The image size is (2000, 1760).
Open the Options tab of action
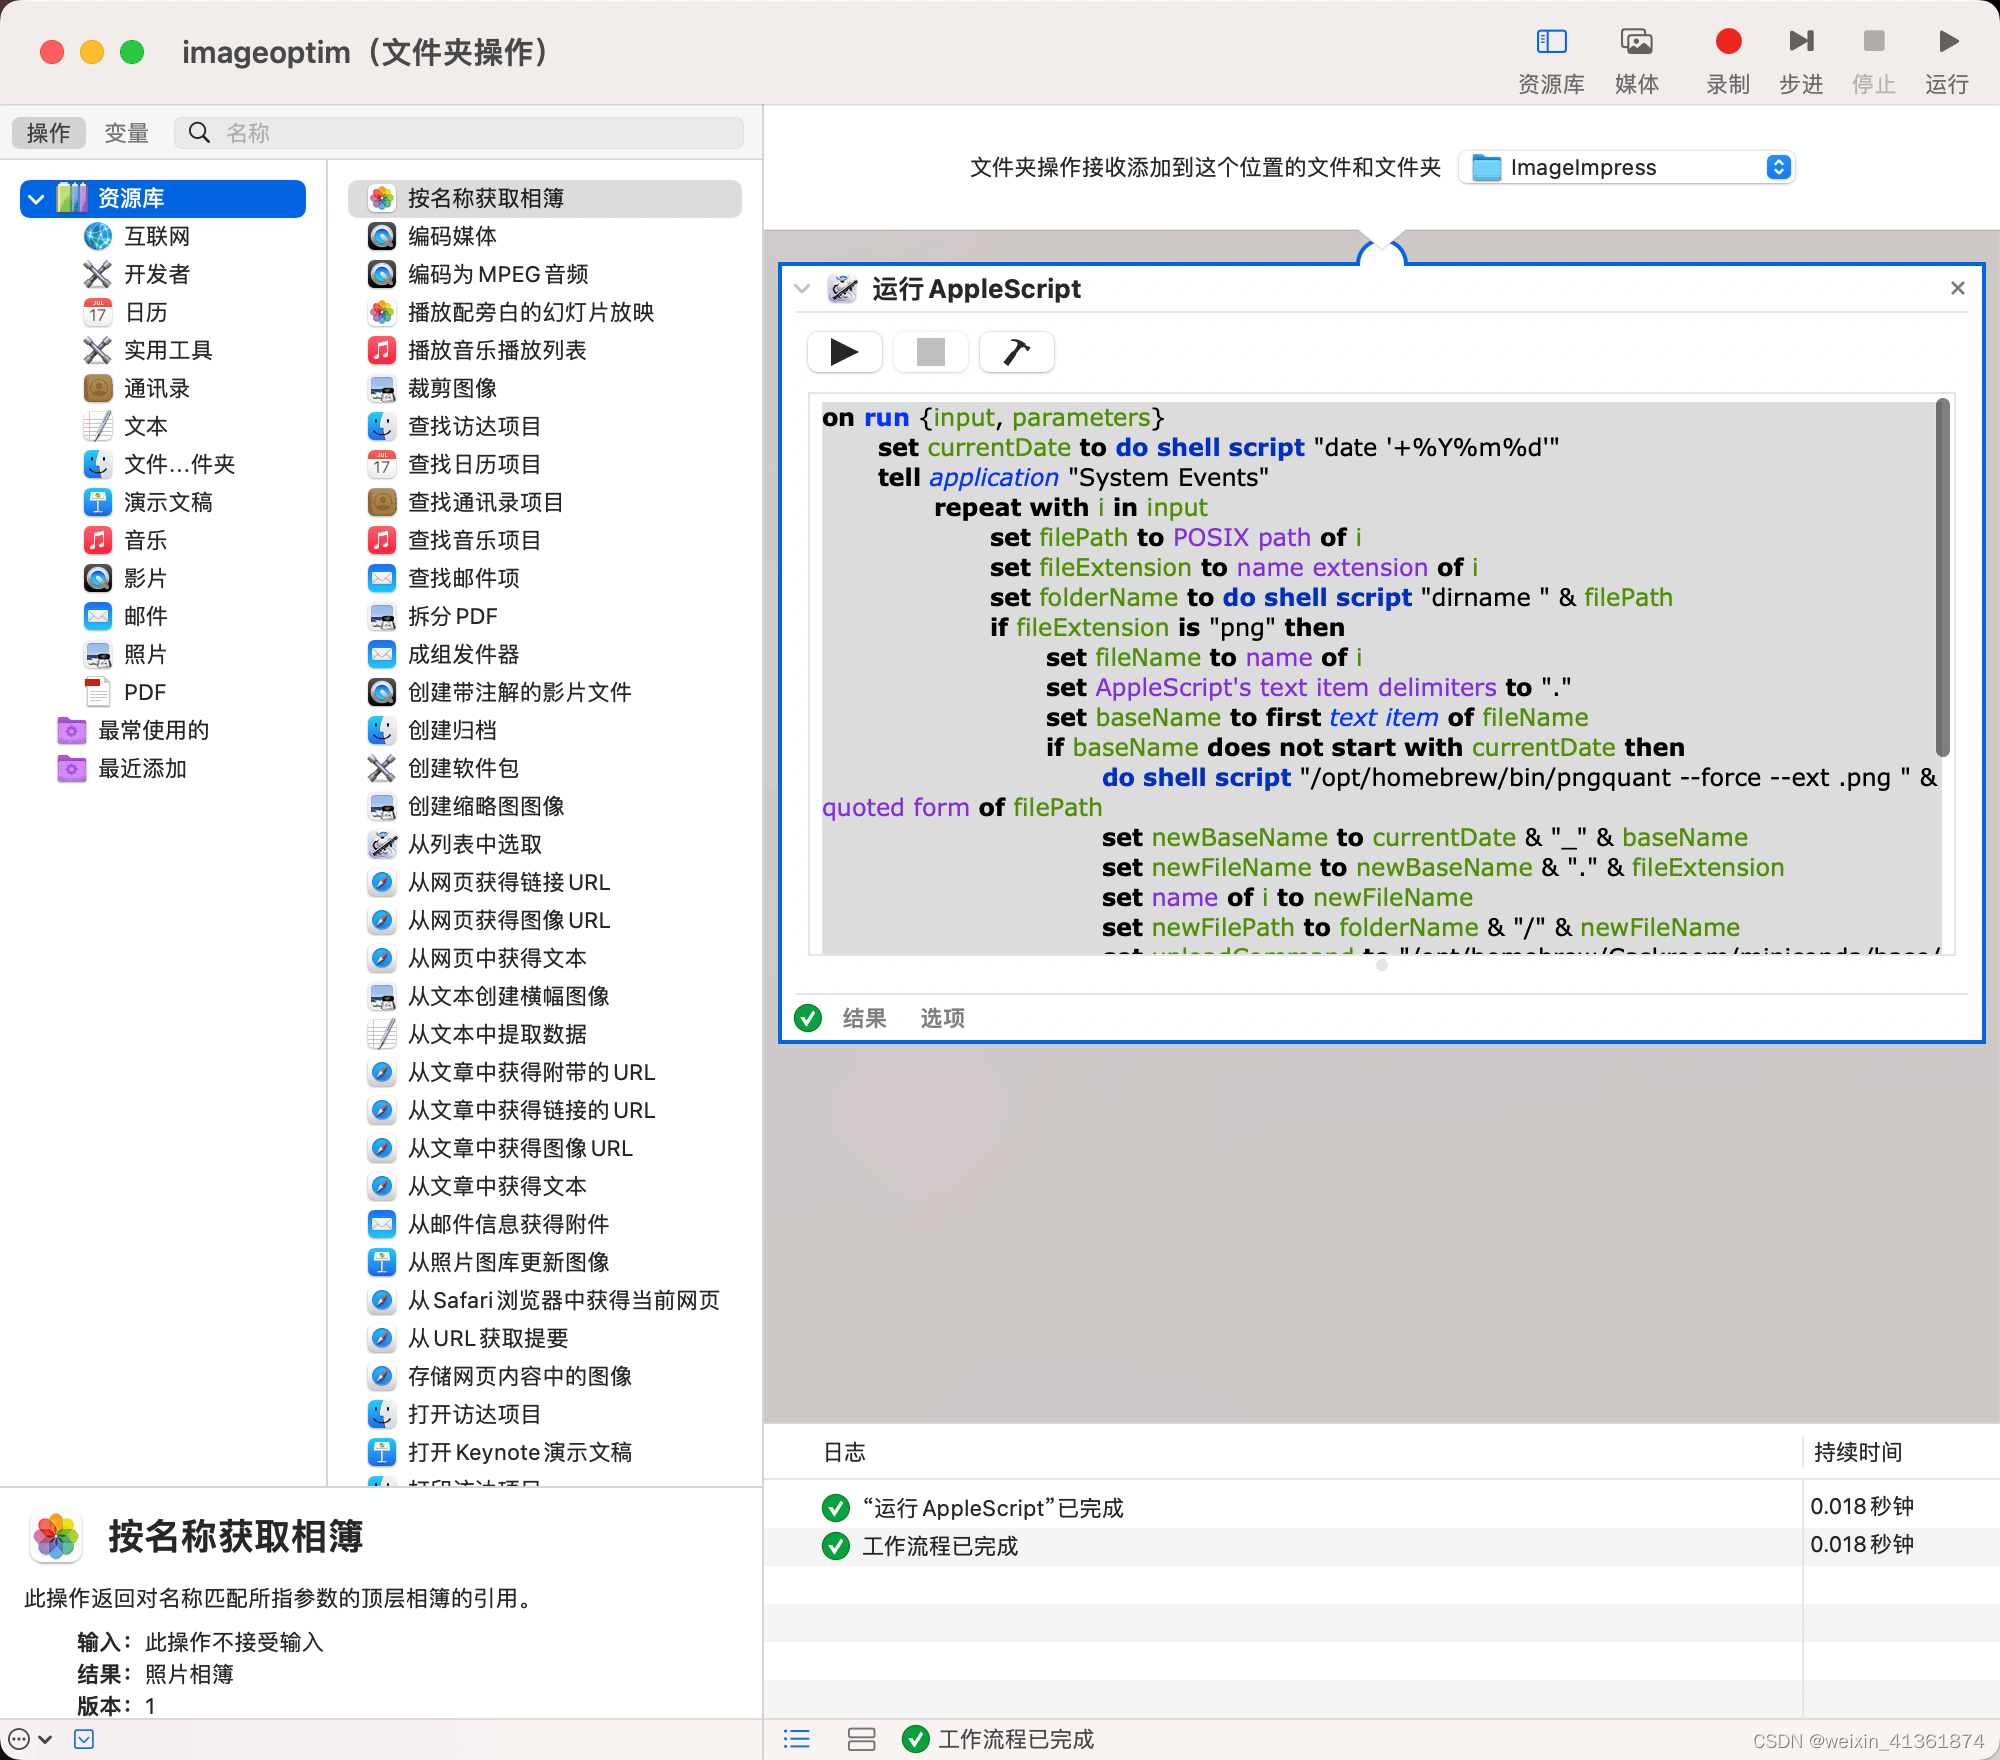(x=942, y=1018)
